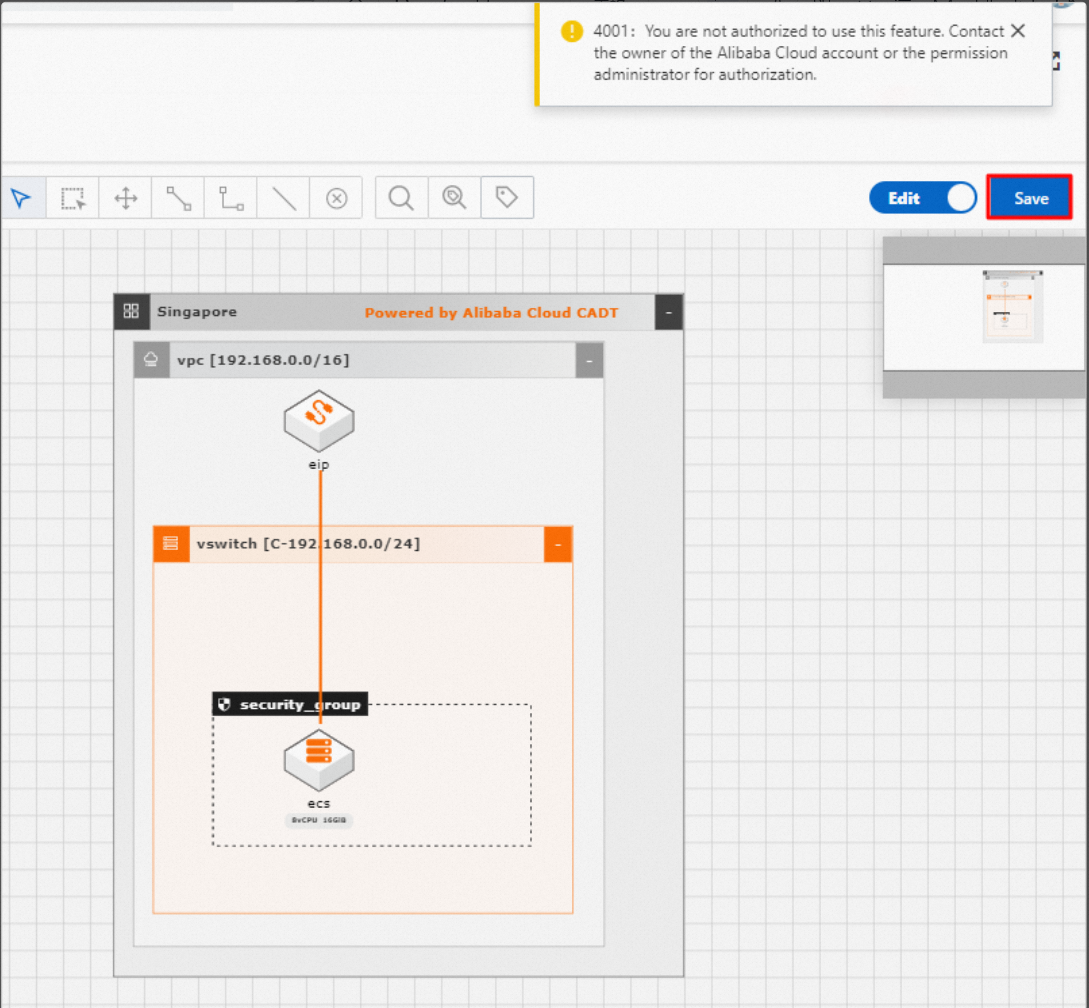1089x1008 pixels.
Task: Save the architecture diagram
Action: pos(1030,198)
